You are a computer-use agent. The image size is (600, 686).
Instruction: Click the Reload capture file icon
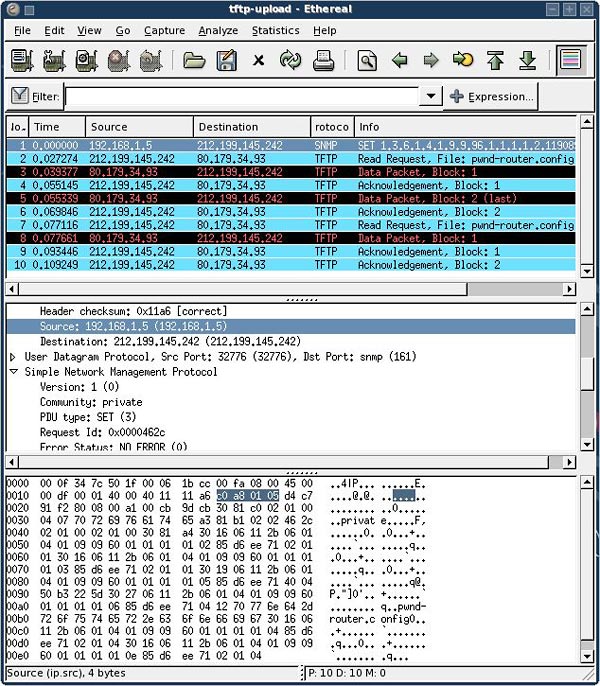[x=290, y=61]
